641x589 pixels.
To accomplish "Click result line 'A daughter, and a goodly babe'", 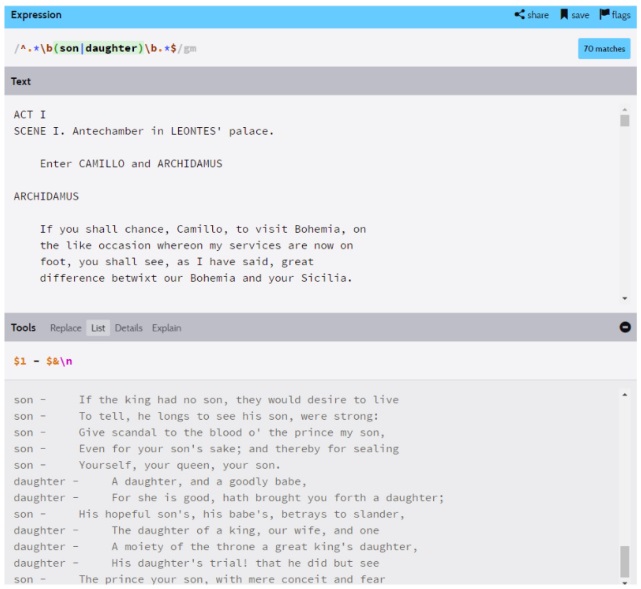I will 208,481.
